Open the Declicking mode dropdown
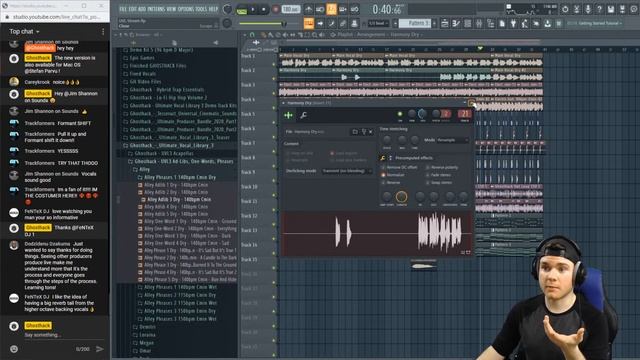The height and width of the screenshot is (360, 640). pyautogui.click(x=346, y=171)
